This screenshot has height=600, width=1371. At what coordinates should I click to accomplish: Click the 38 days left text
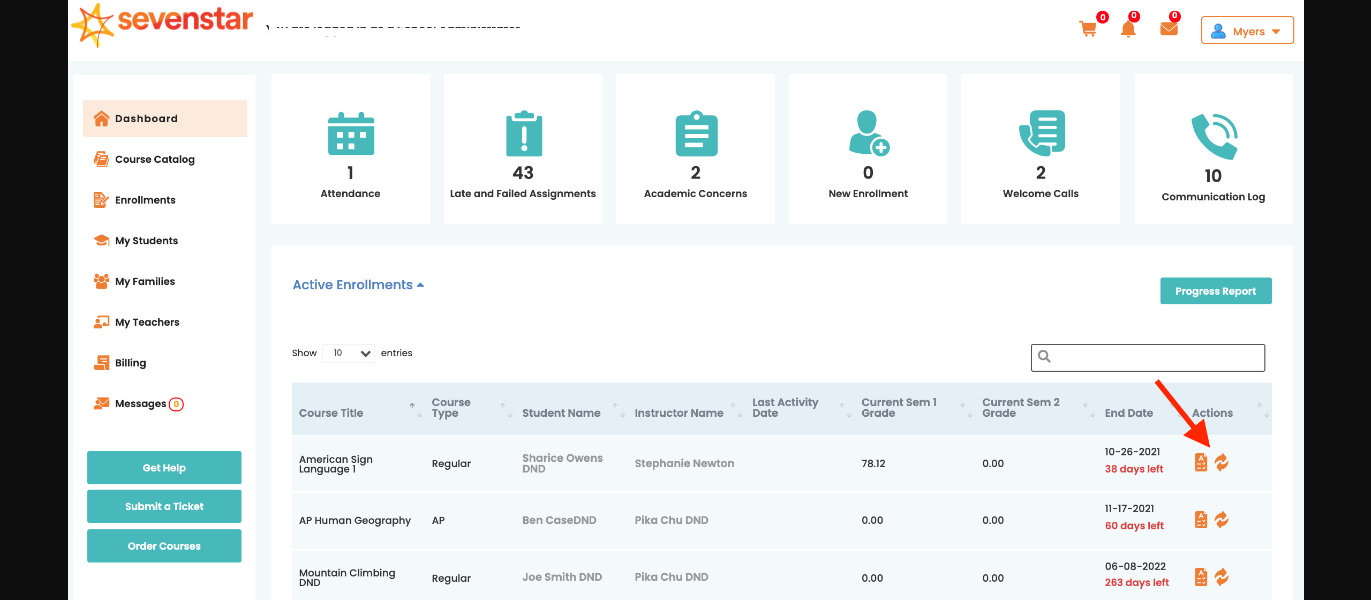(1134, 469)
